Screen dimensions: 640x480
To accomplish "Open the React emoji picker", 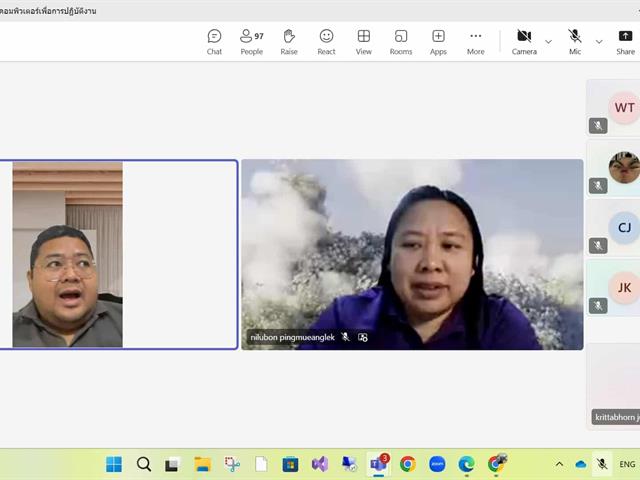I will 326,41.
